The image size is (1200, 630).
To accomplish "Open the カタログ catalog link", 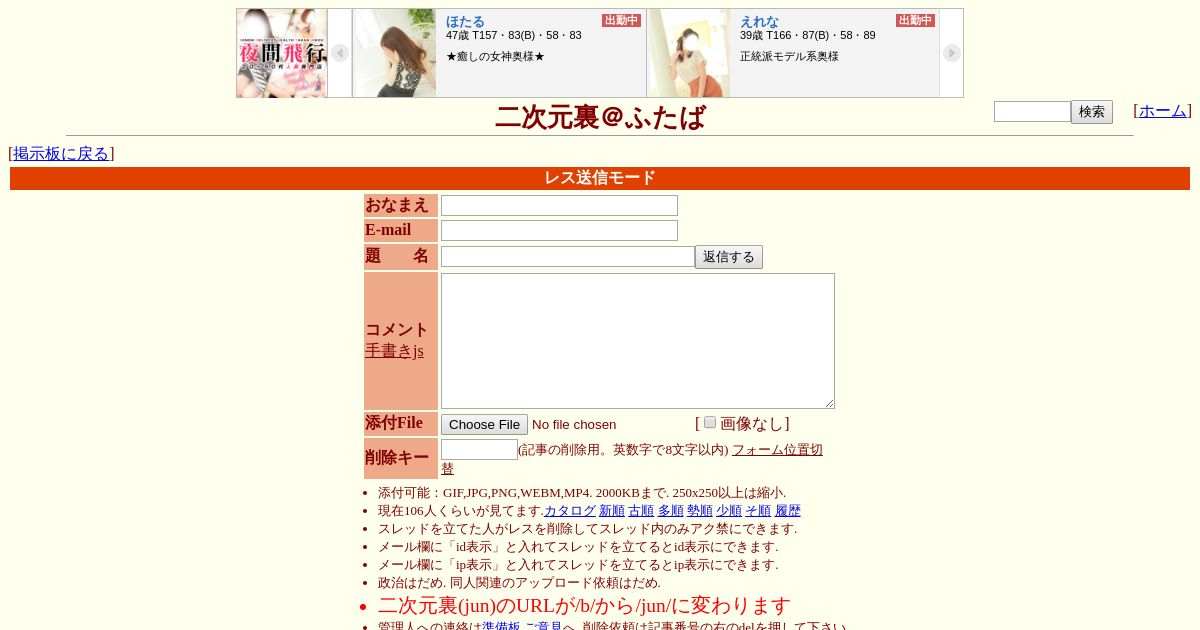I will 570,511.
